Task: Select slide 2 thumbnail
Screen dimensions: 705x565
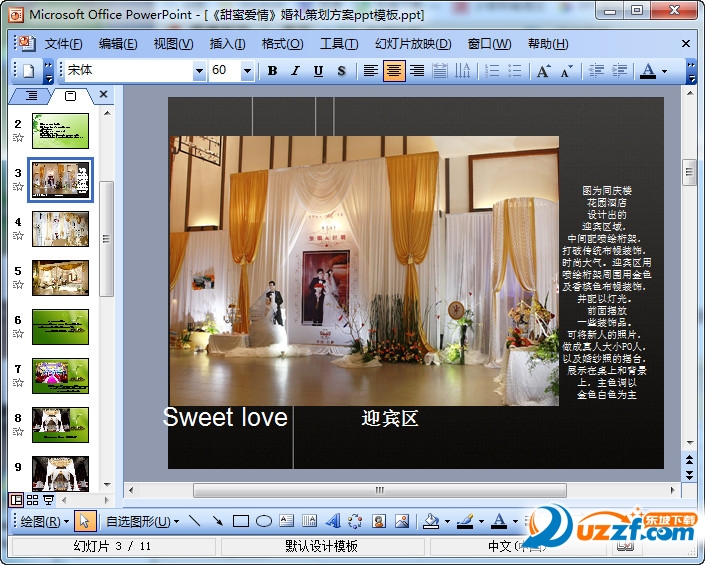Action: (x=60, y=131)
